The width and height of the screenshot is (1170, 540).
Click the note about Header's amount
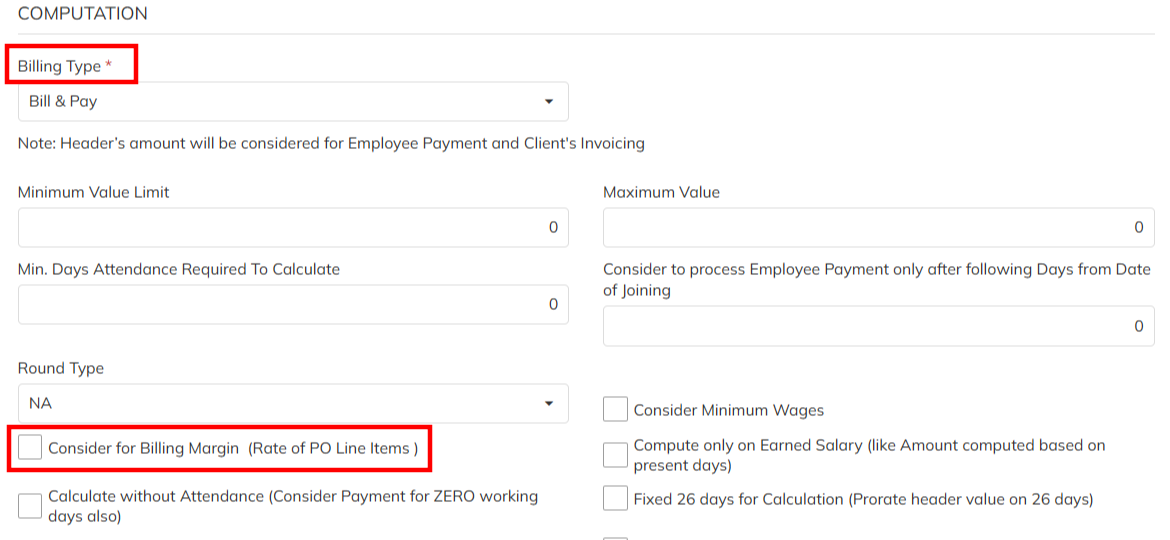coord(331,143)
